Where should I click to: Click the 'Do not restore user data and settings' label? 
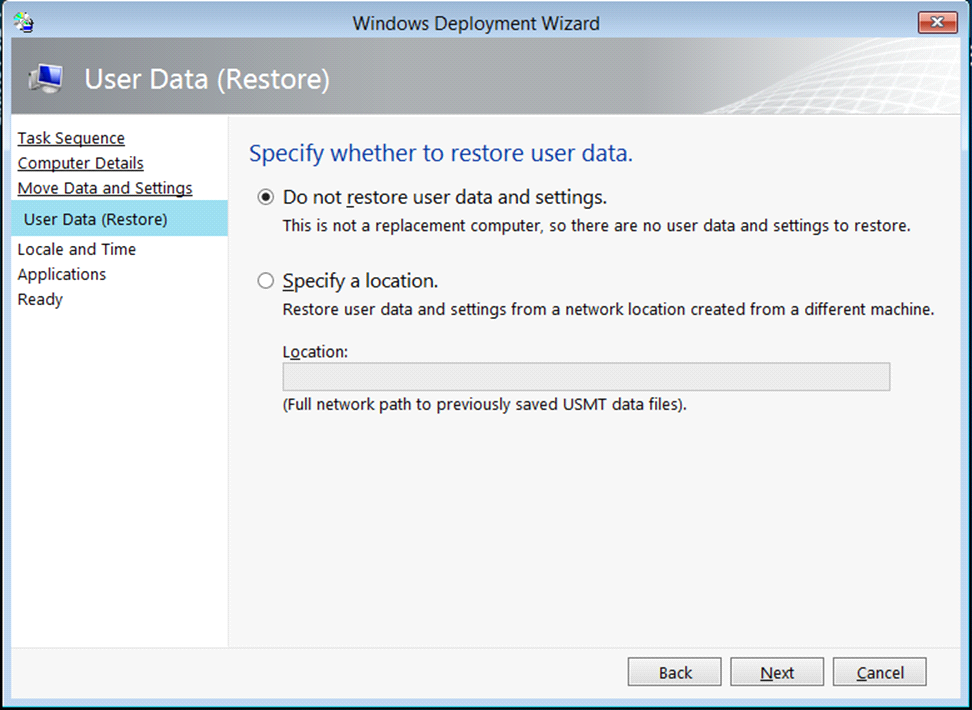pos(445,198)
